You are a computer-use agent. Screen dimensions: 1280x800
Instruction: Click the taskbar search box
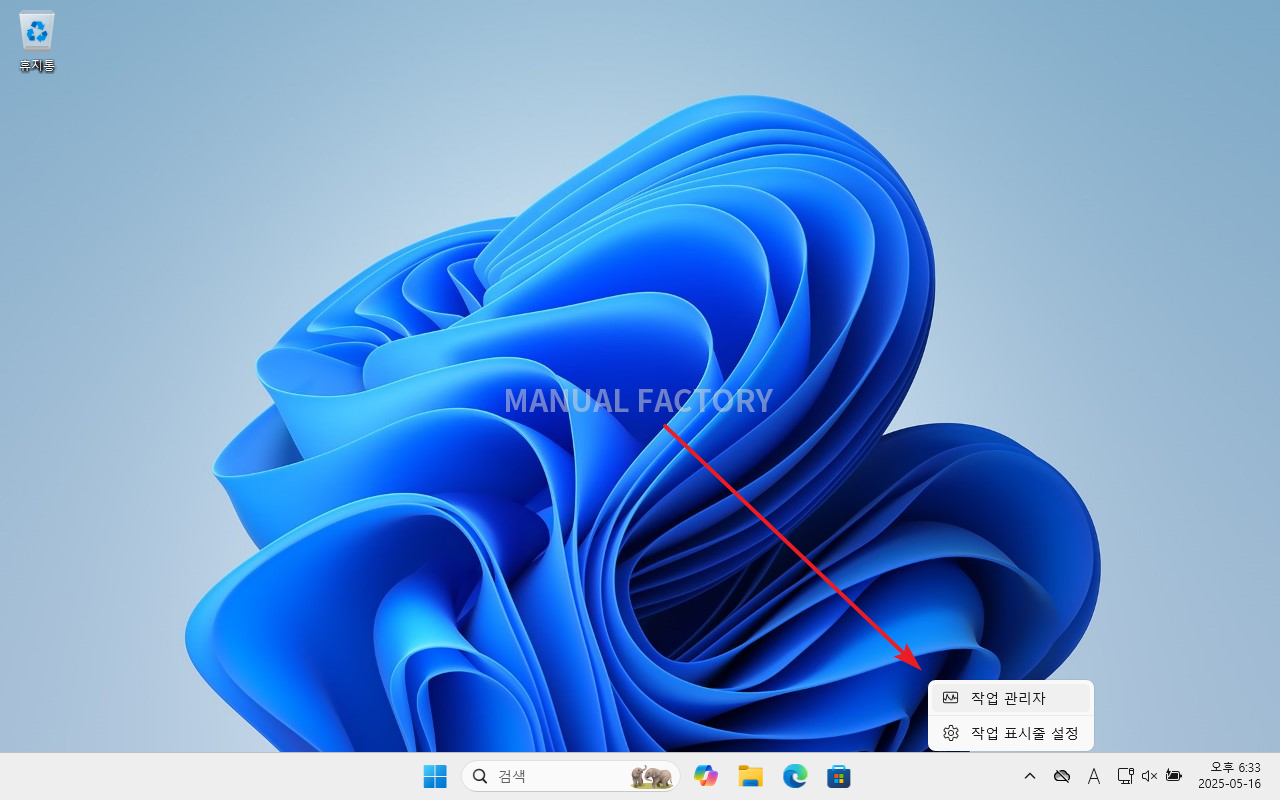[570, 776]
